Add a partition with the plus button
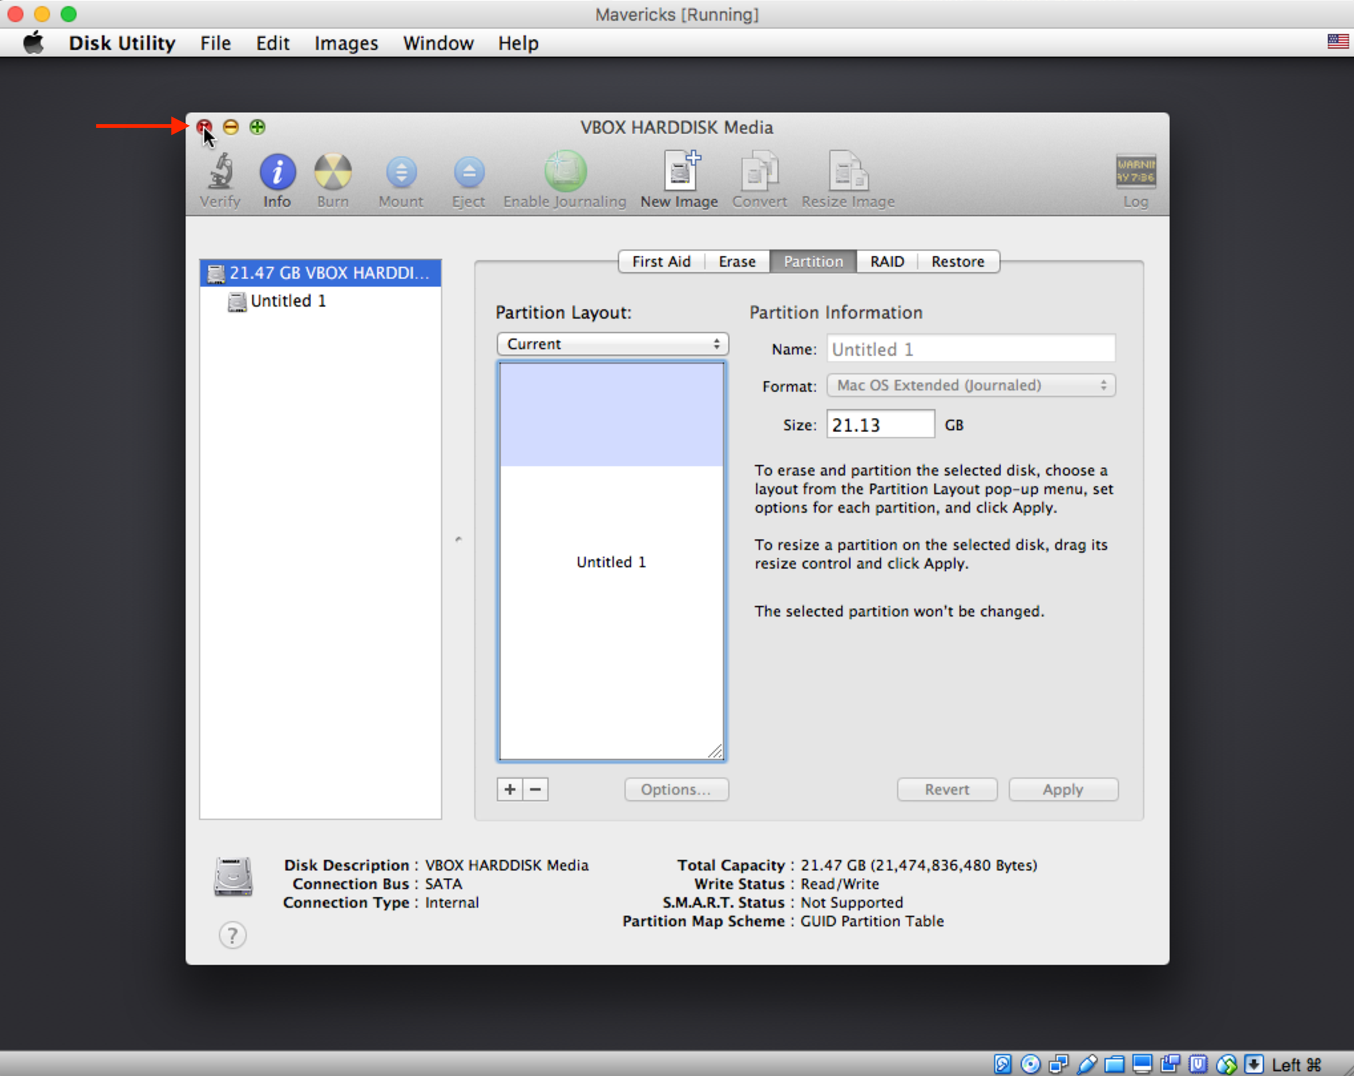The width and height of the screenshot is (1354, 1076). click(x=510, y=790)
